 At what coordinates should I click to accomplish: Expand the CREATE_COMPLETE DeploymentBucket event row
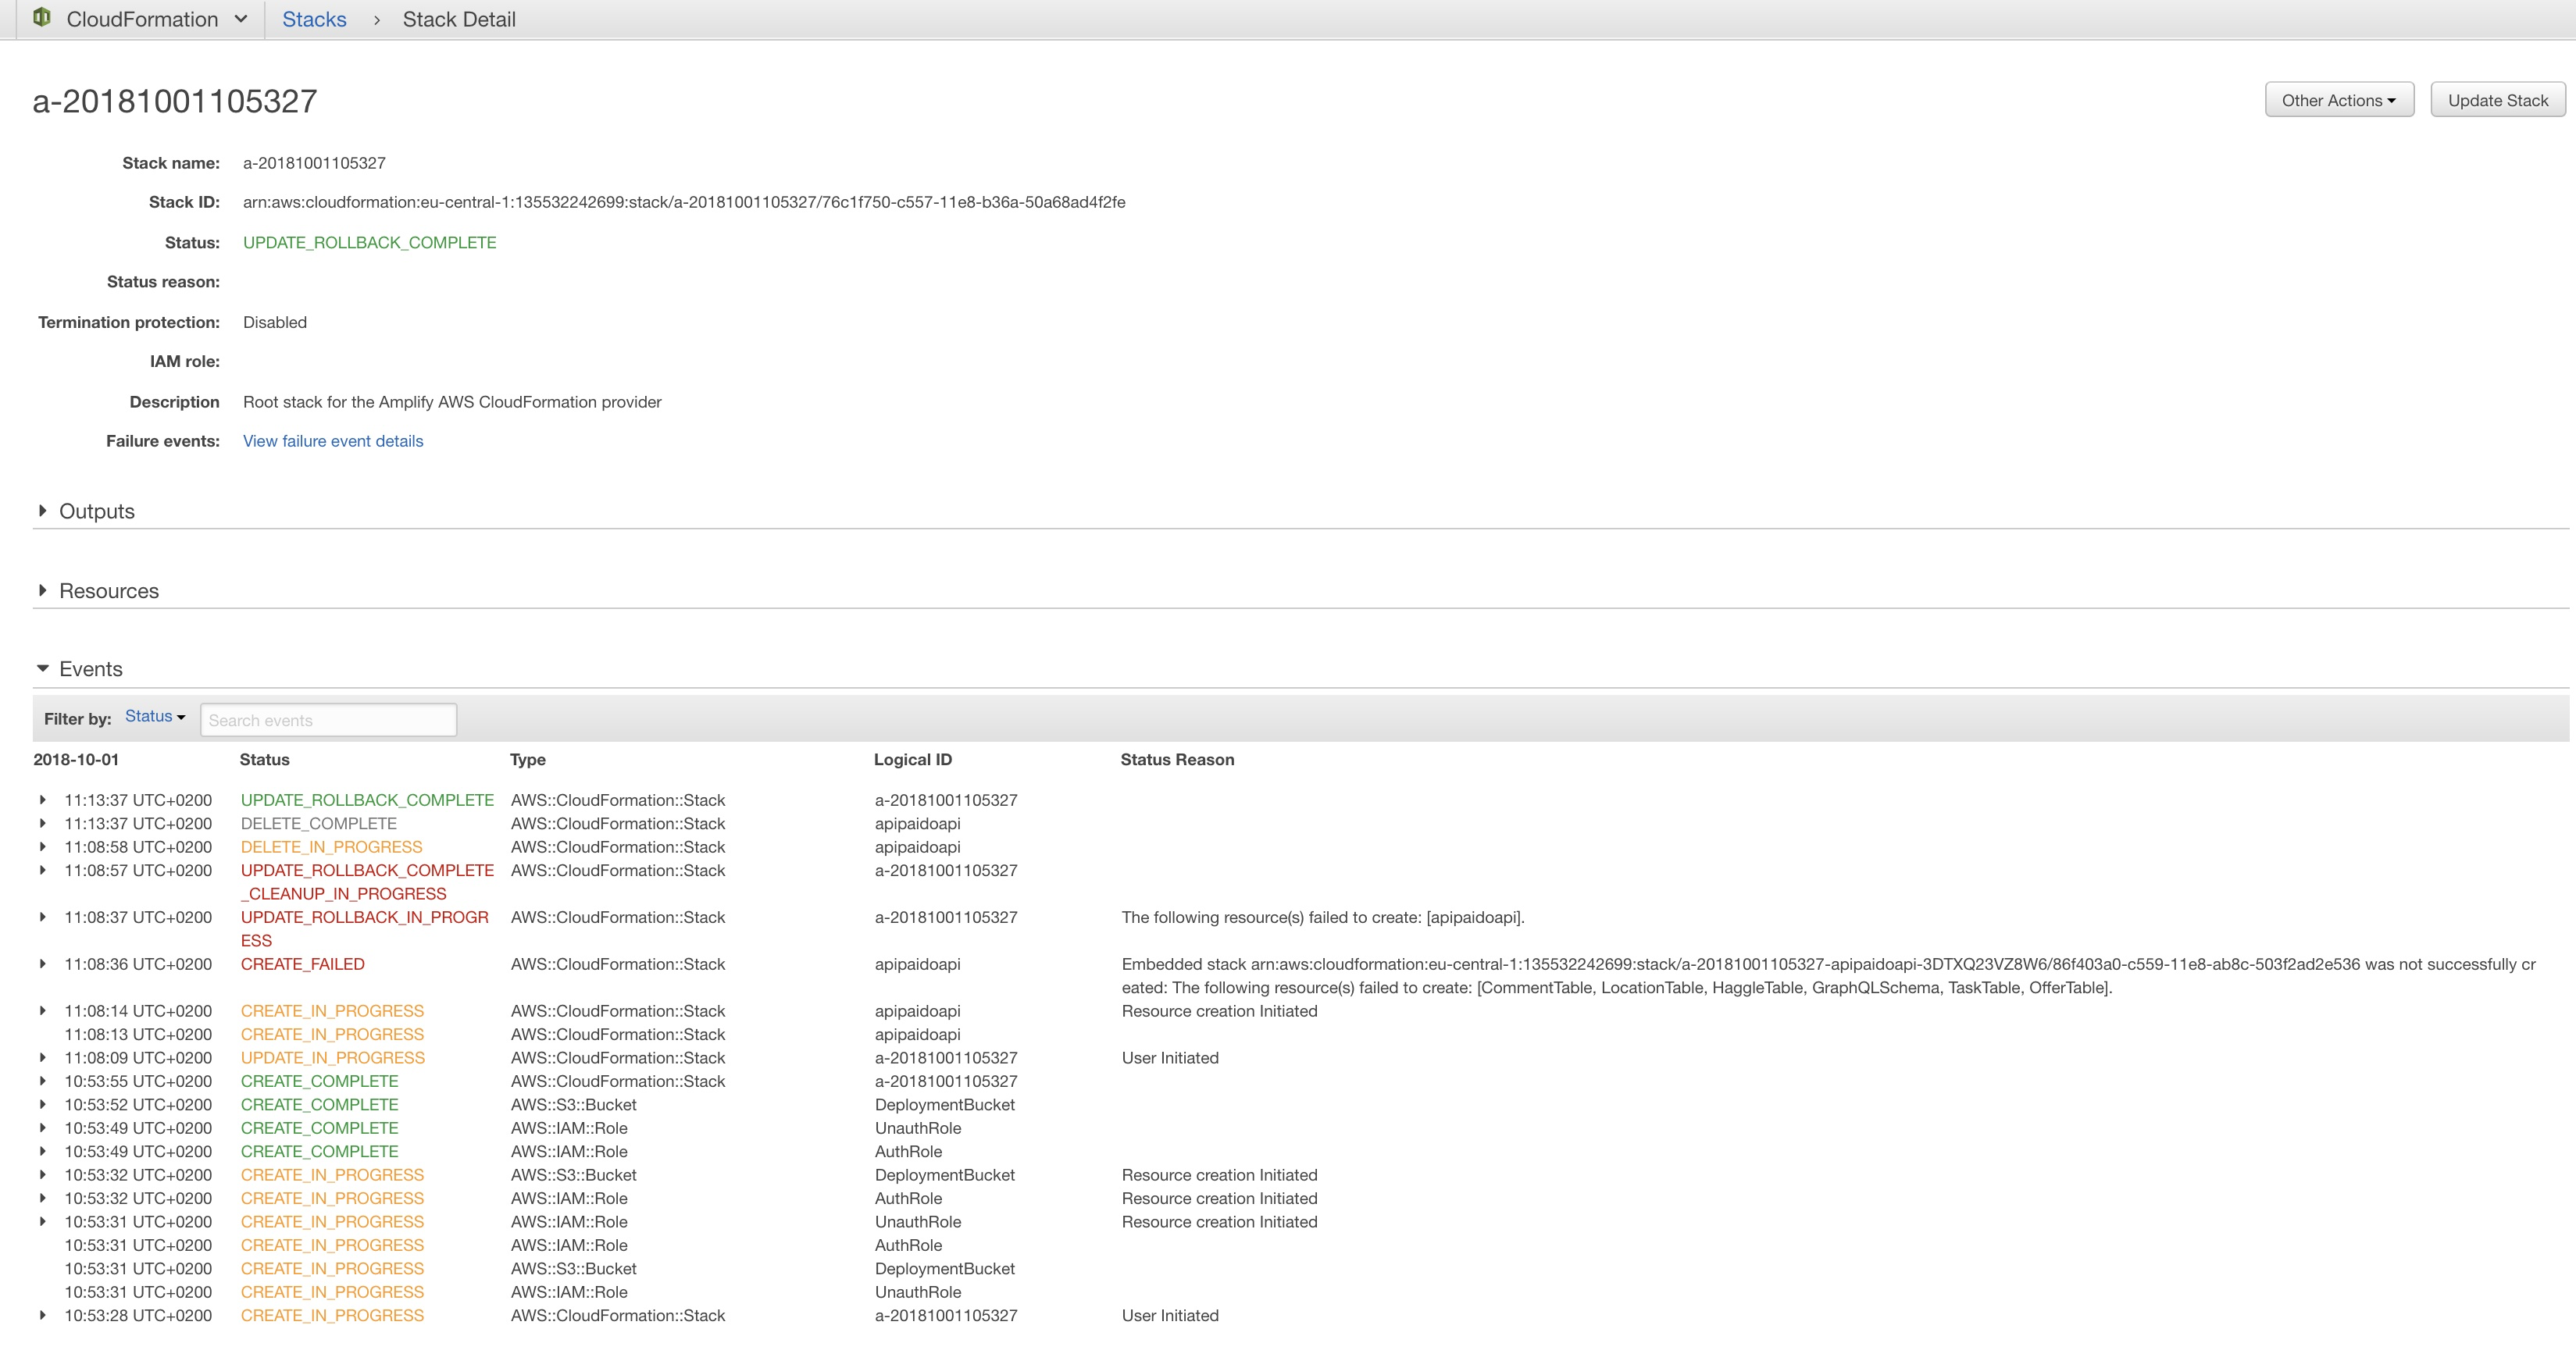[x=43, y=1105]
